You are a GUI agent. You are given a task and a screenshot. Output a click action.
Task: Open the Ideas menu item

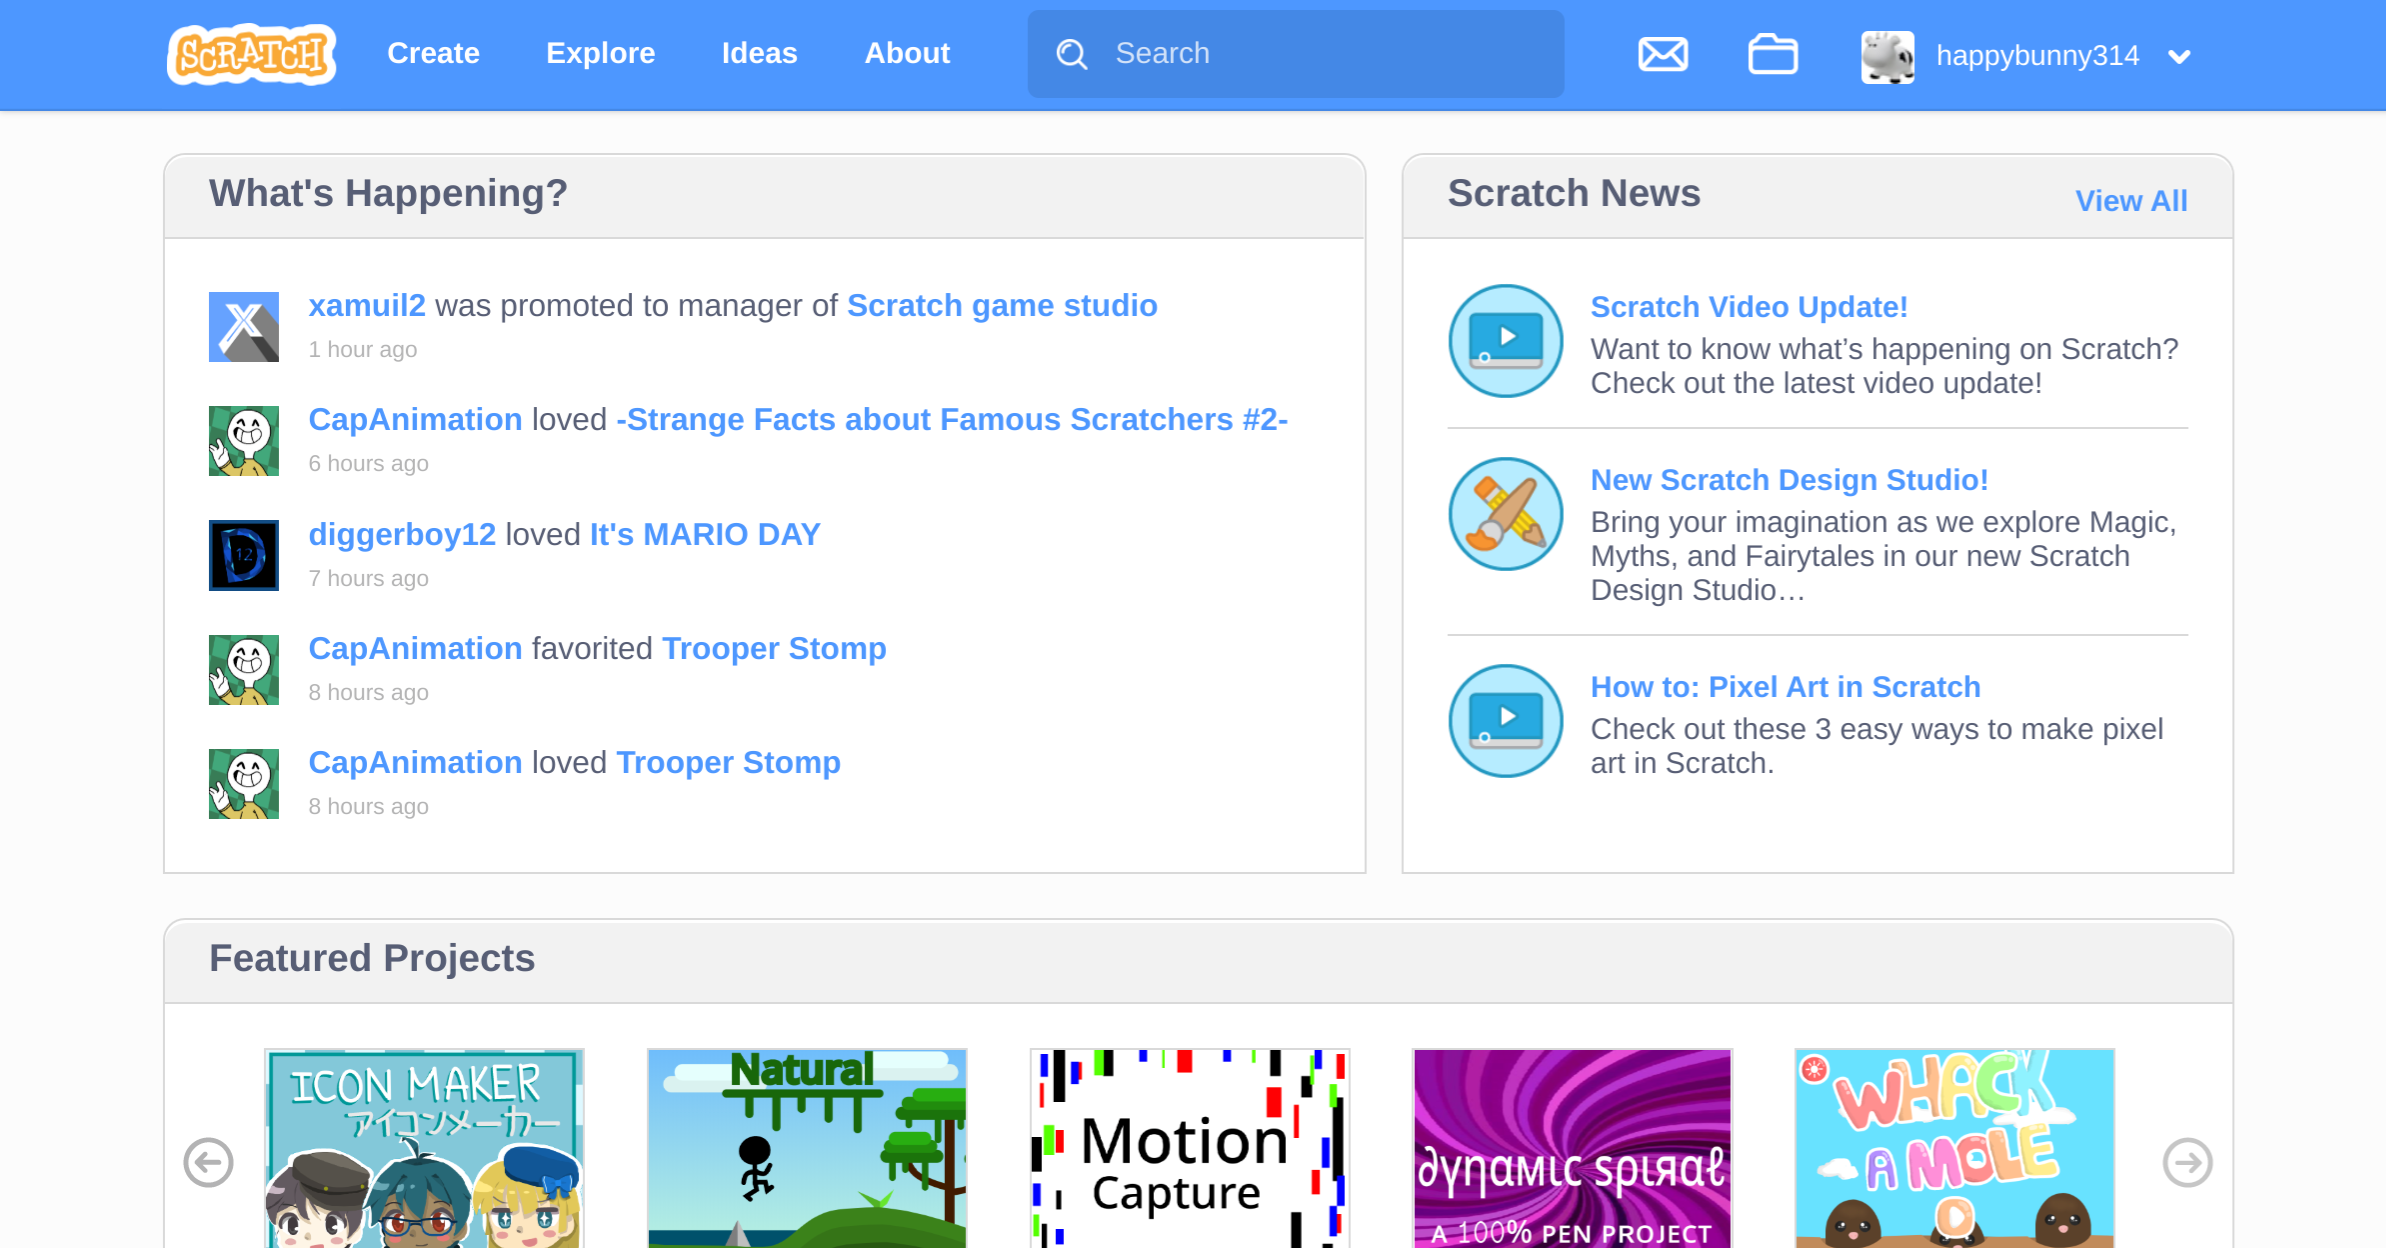(x=759, y=53)
